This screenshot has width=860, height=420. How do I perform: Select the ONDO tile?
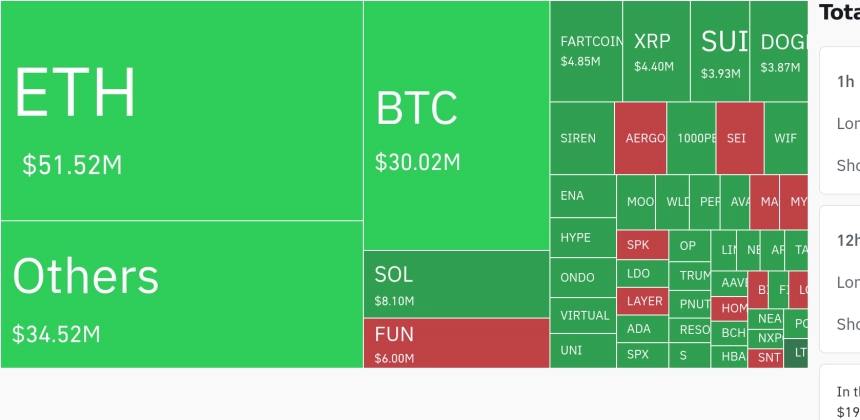coord(583,277)
